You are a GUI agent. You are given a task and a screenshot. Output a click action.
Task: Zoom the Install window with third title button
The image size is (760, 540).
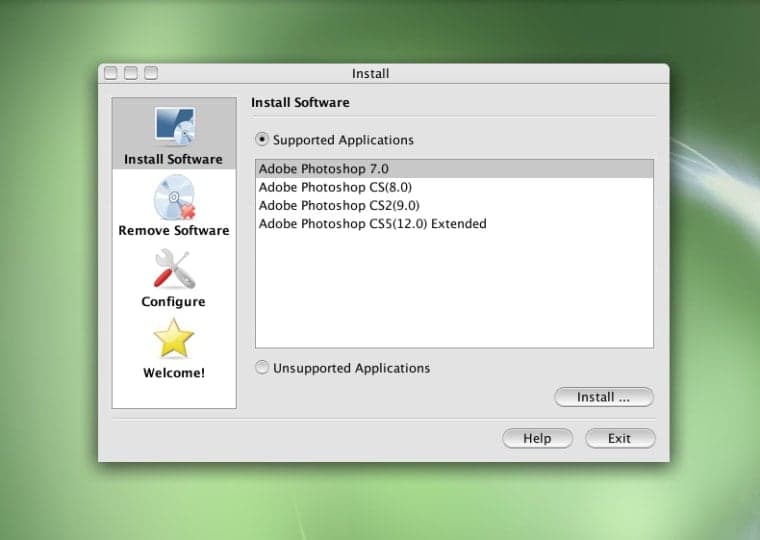(151, 73)
